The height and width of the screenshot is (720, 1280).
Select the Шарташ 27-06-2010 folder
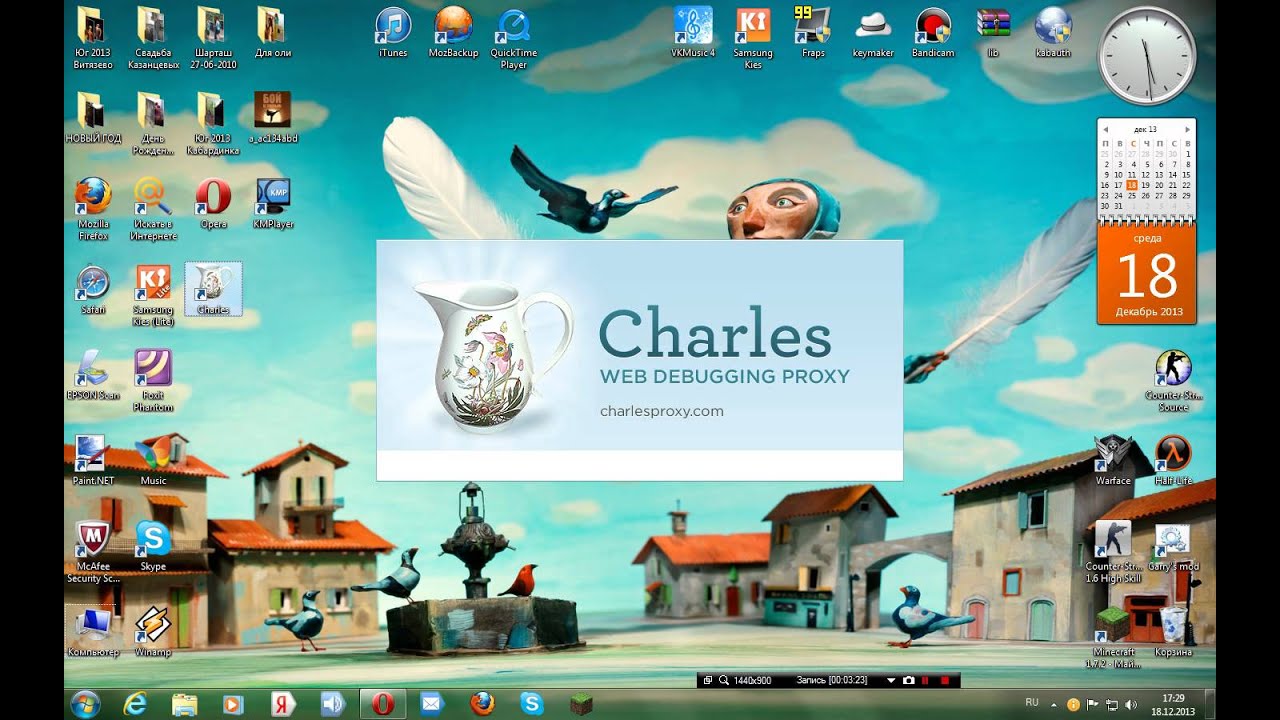coord(213,38)
